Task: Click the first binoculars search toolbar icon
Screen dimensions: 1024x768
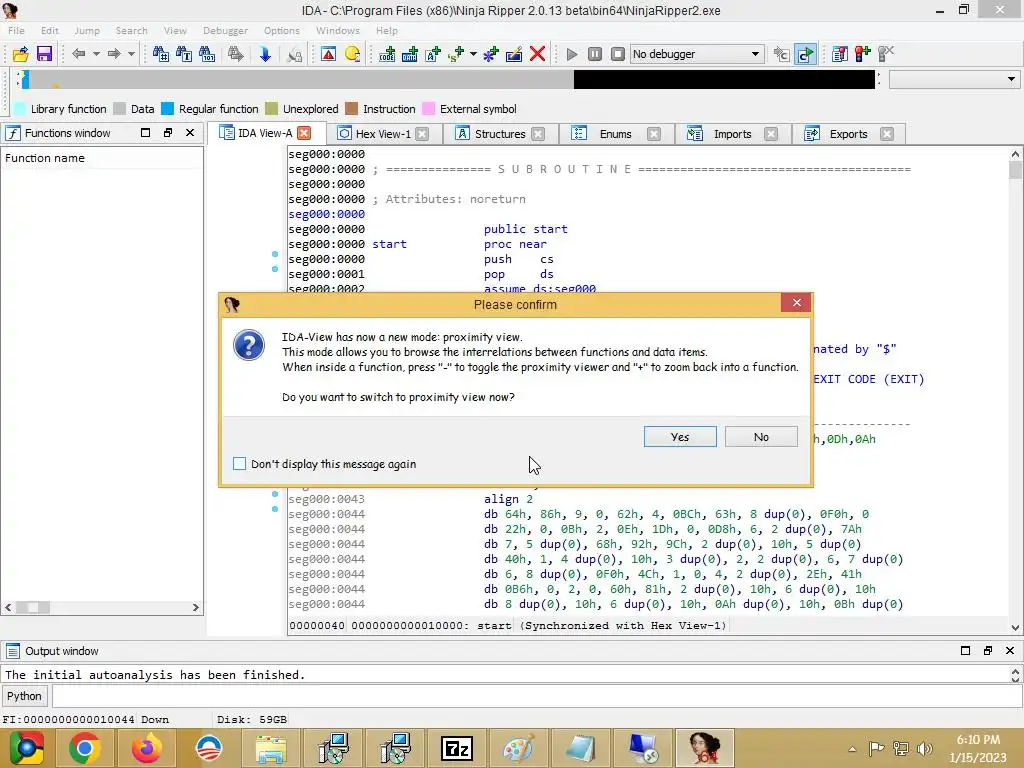Action: (x=160, y=54)
